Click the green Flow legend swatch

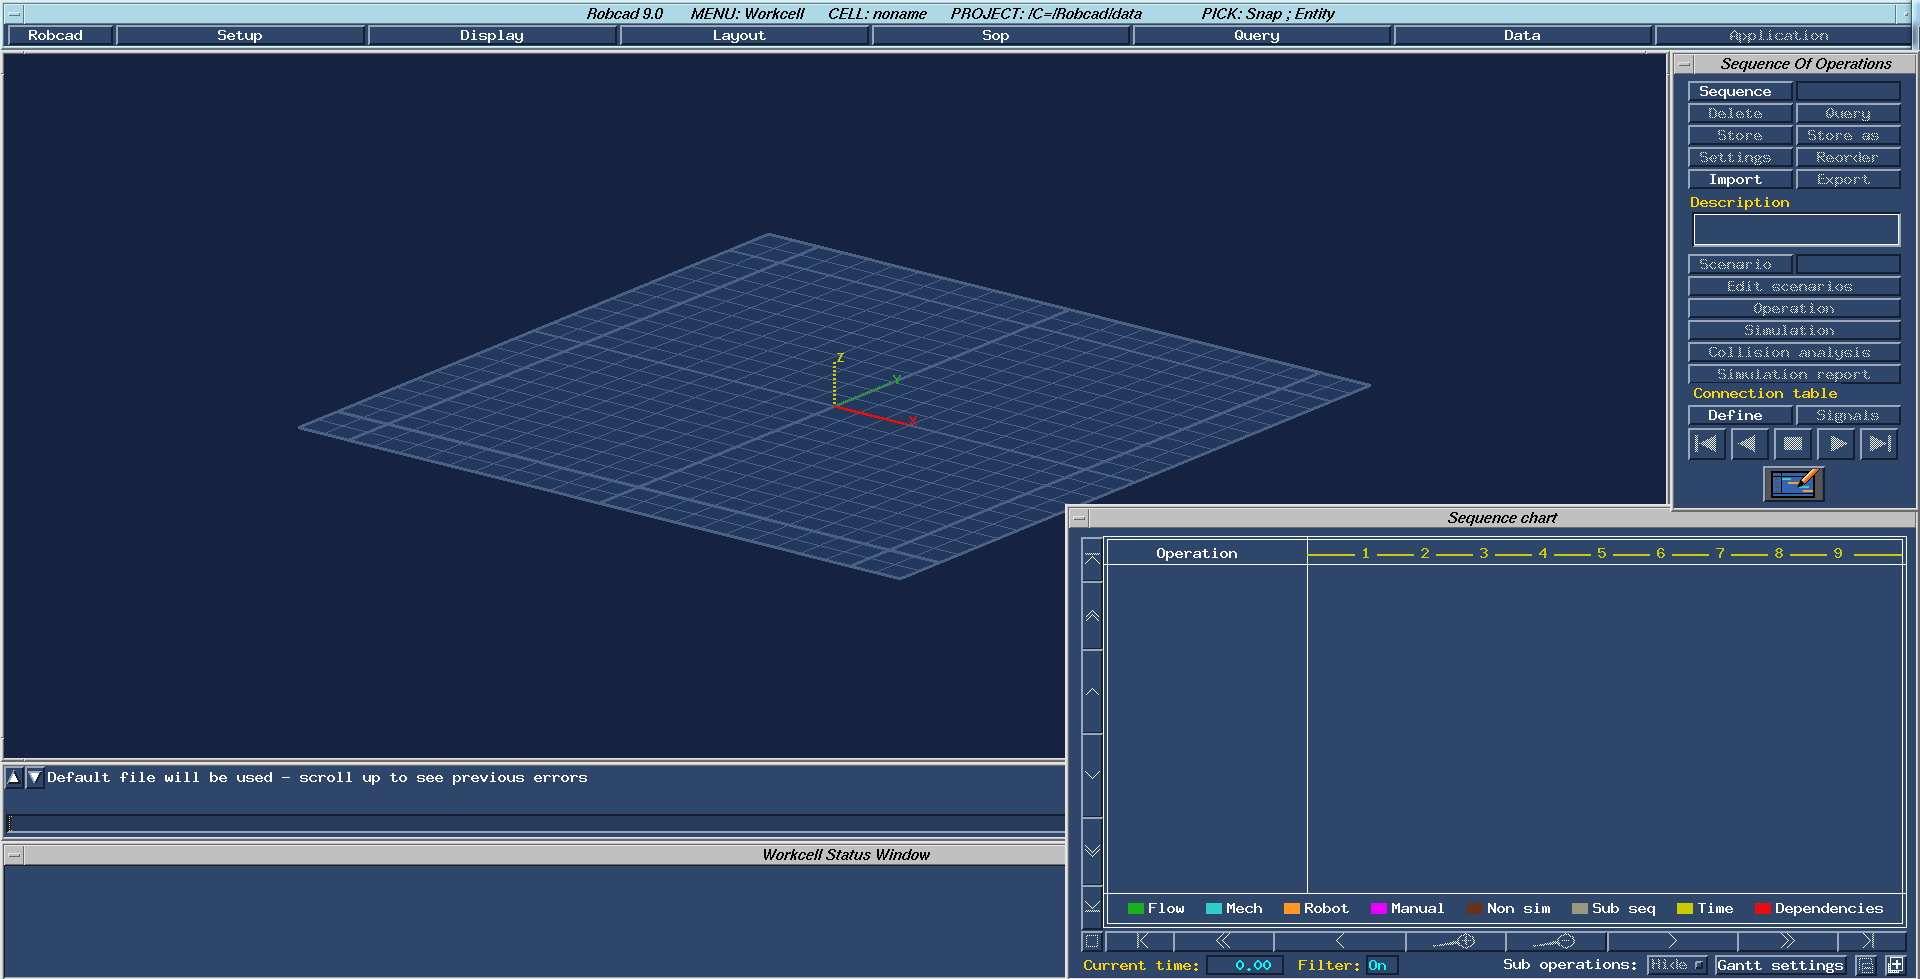click(x=1135, y=909)
